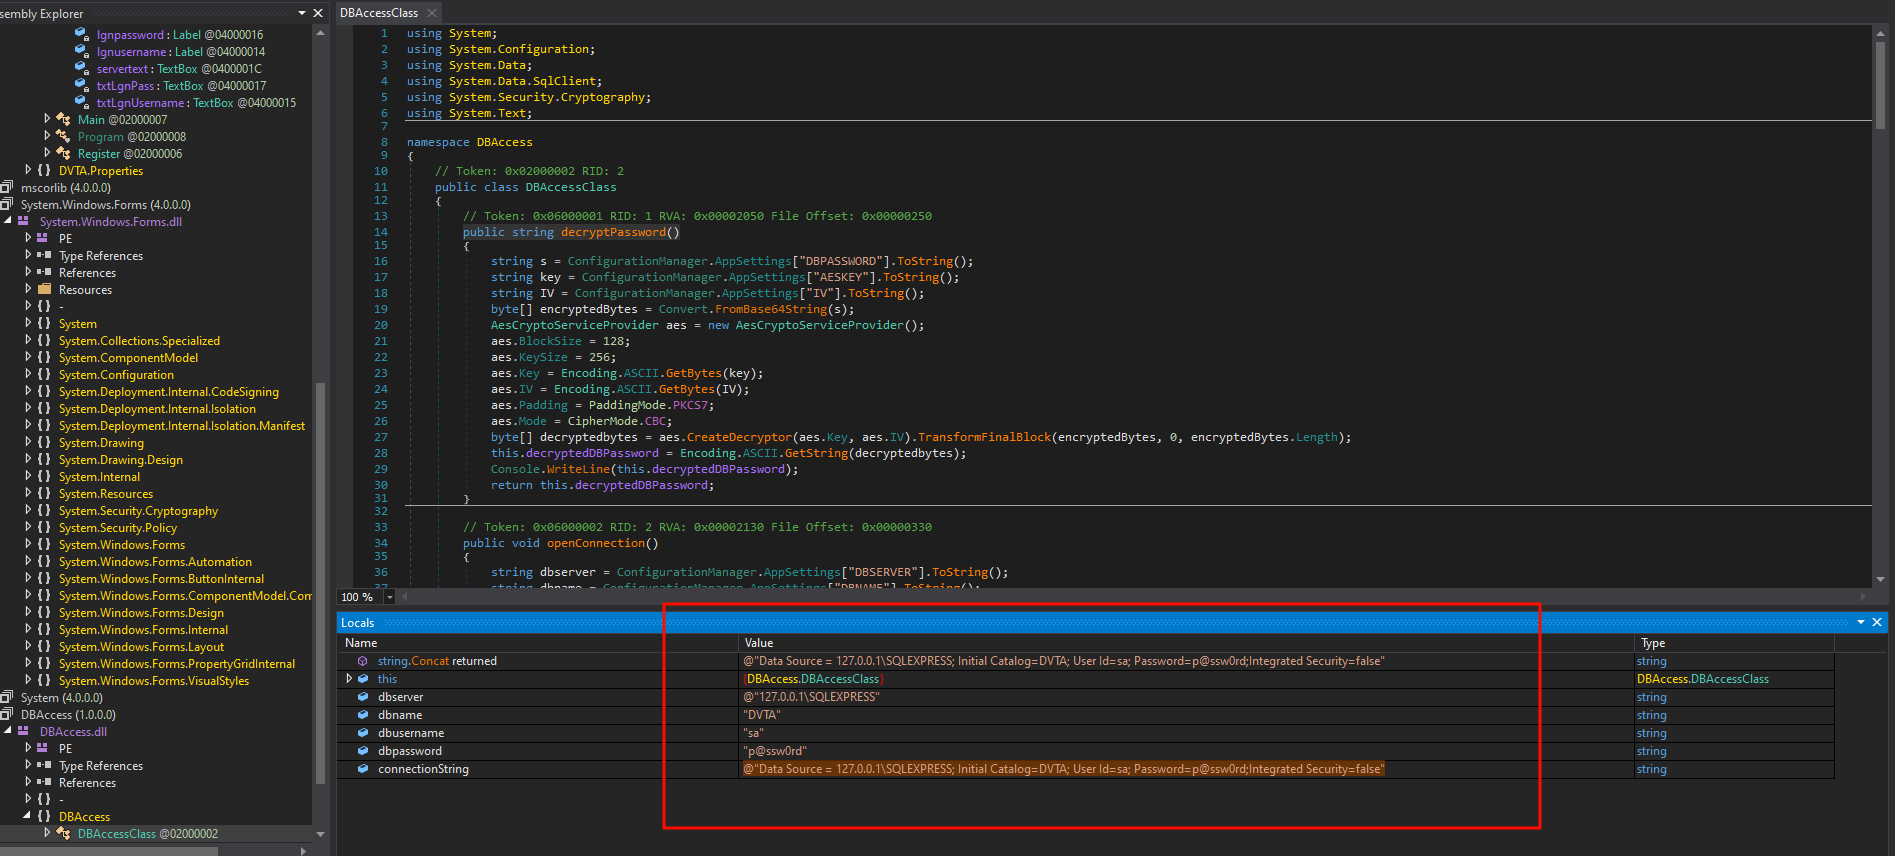Screen dimensions: 1895x856
Task: Click the DBAccess.dll module icon
Action: point(24,731)
